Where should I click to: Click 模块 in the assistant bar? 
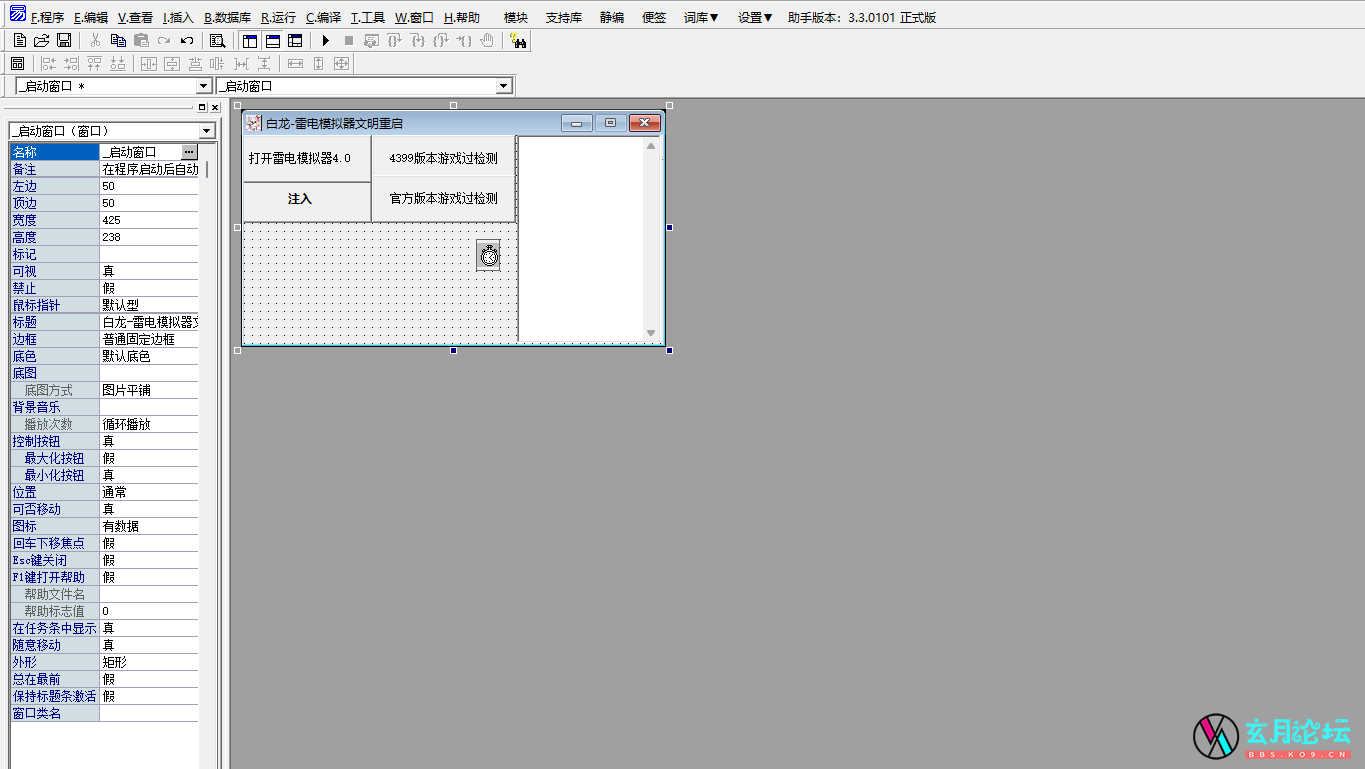click(516, 17)
